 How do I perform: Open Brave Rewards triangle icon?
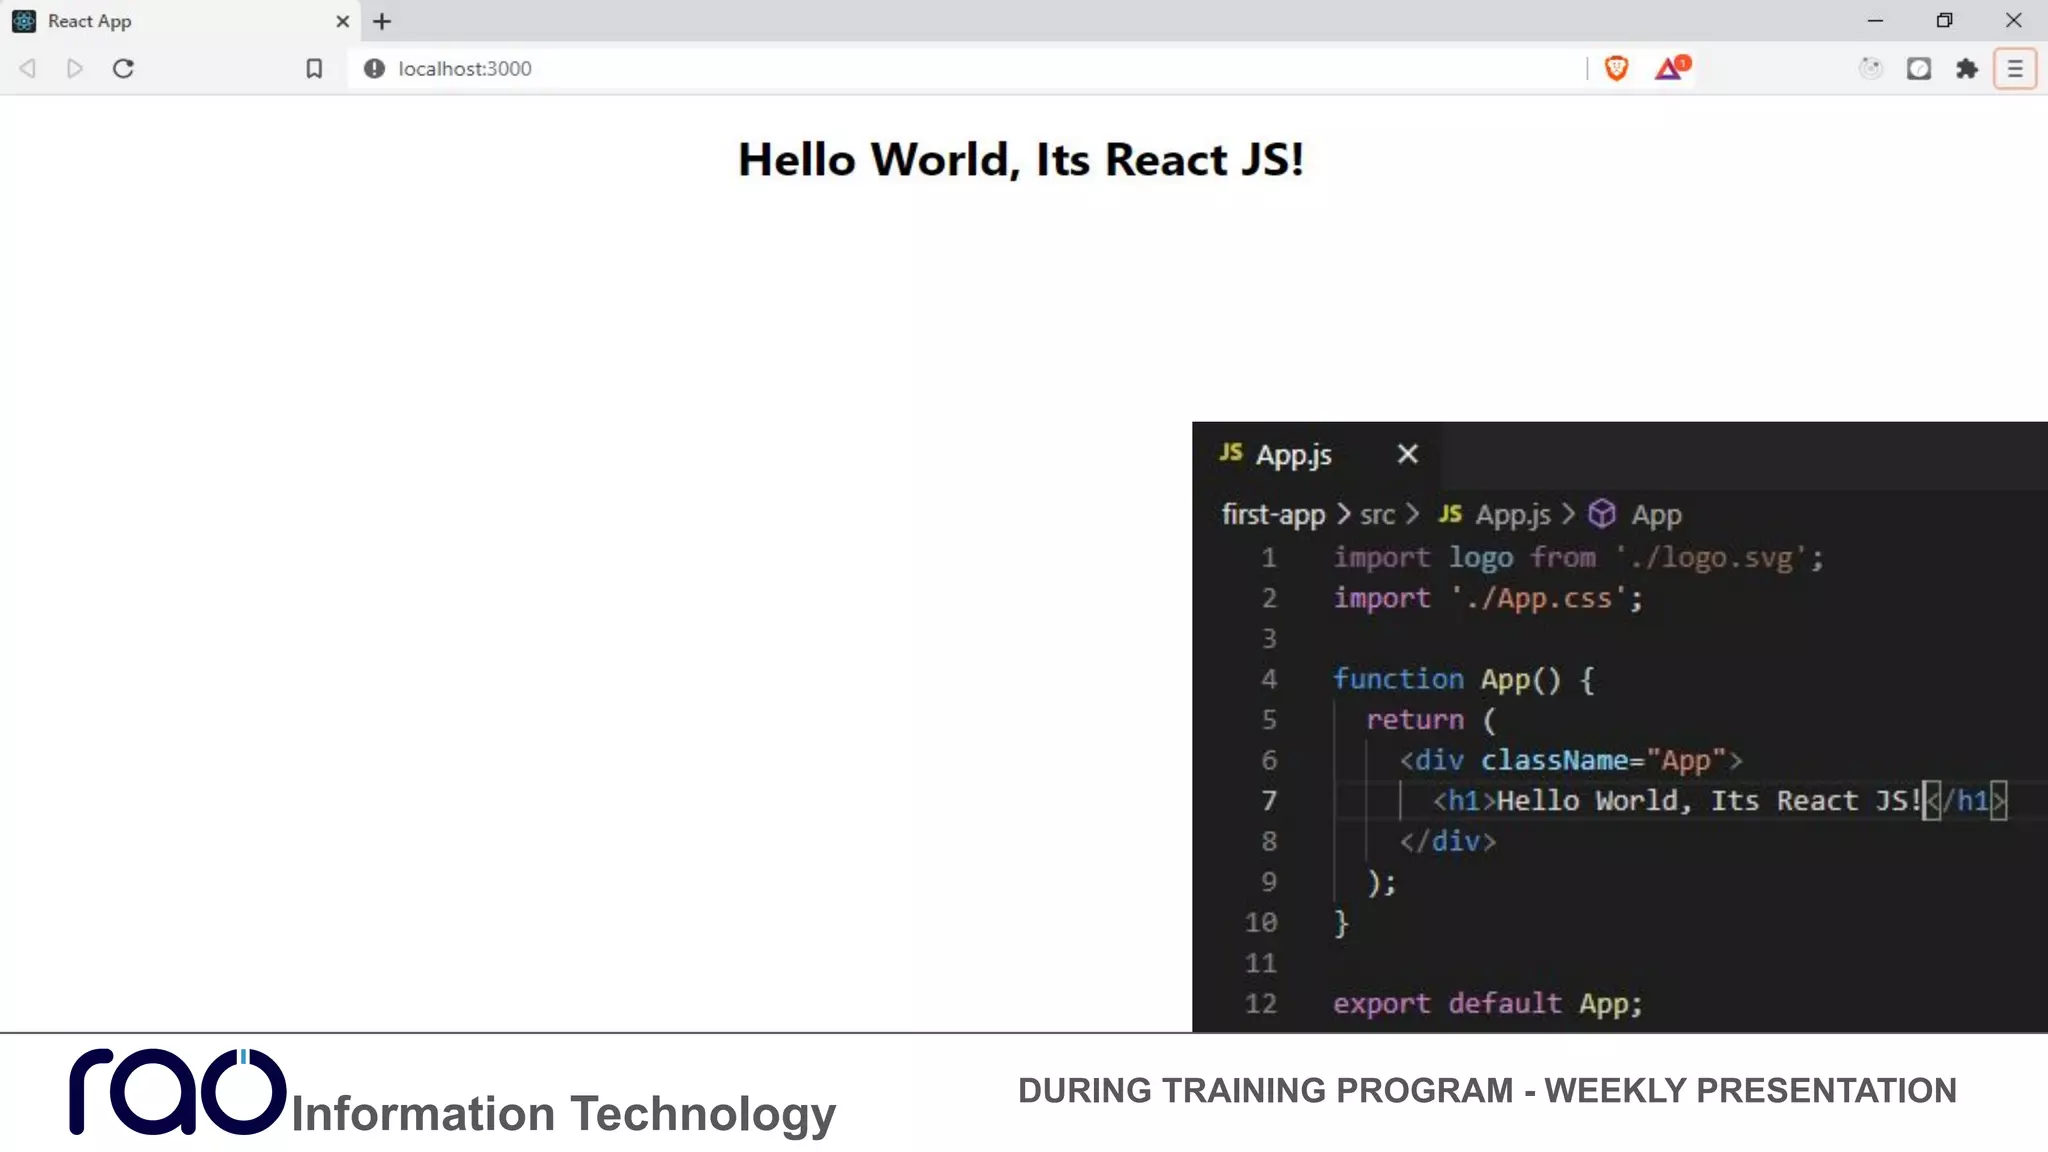[x=1668, y=68]
